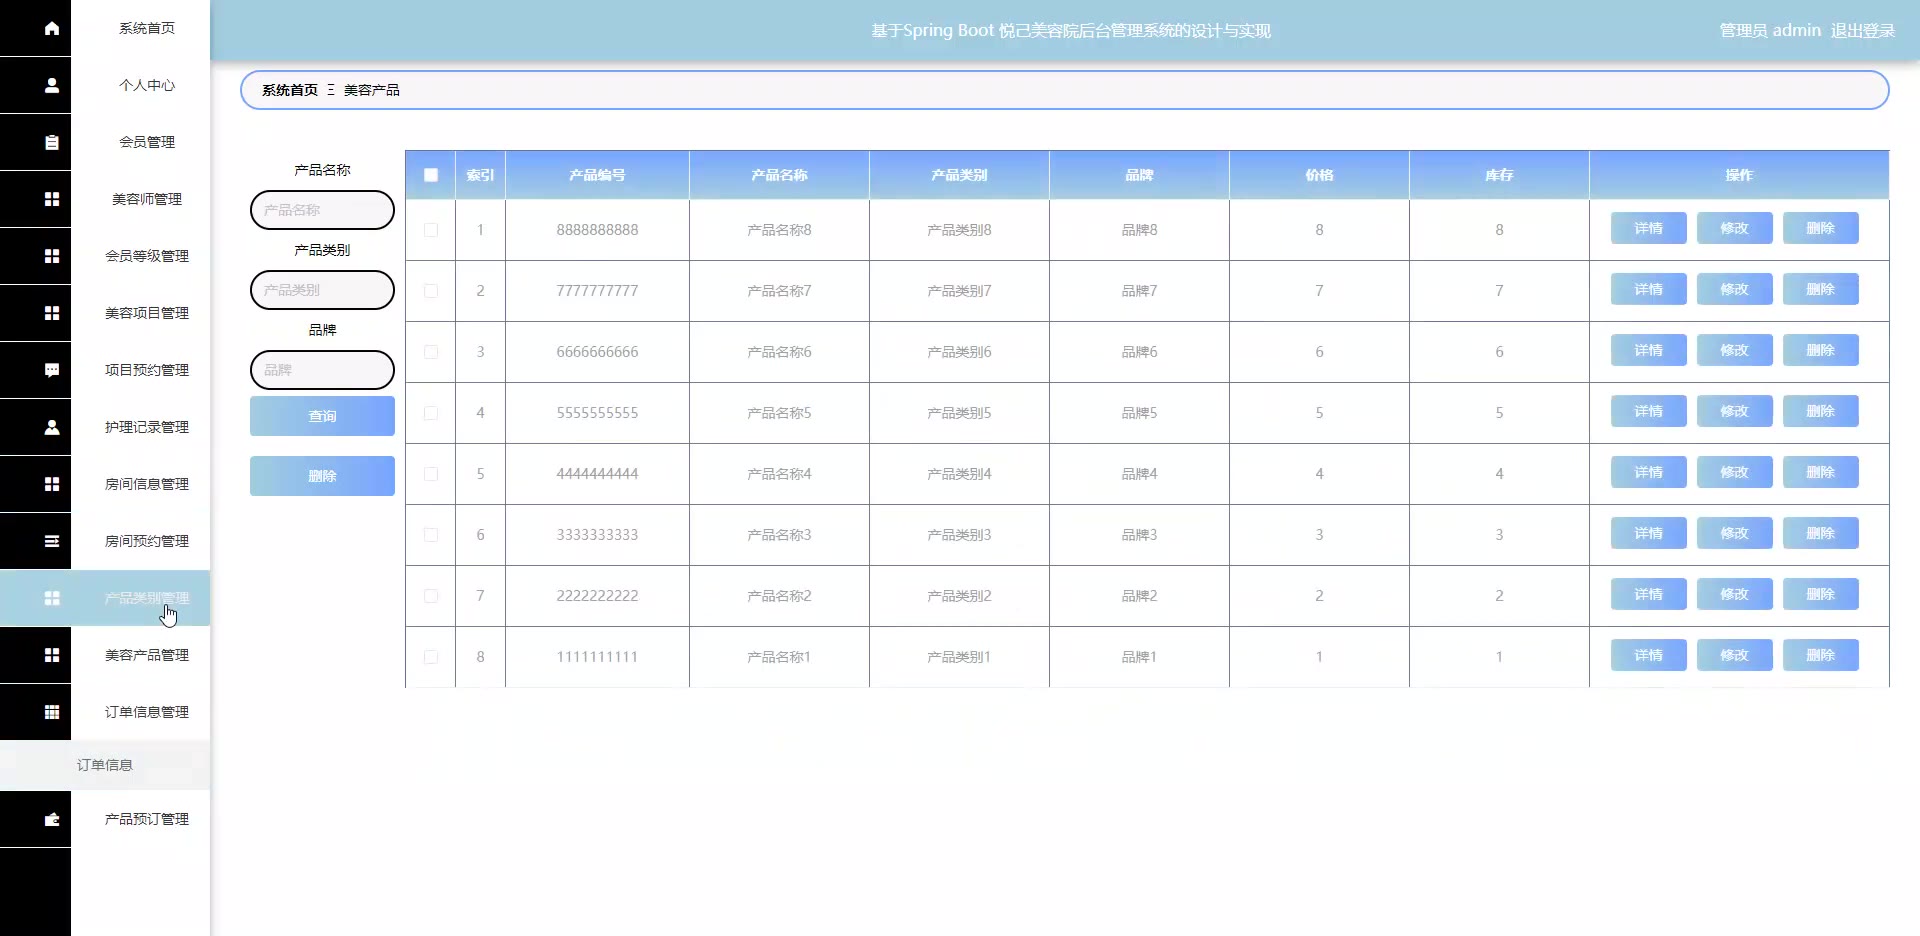Click the chat icon beside 项目预约管理
This screenshot has height=936, width=1920.
click(x=52, y=370)
